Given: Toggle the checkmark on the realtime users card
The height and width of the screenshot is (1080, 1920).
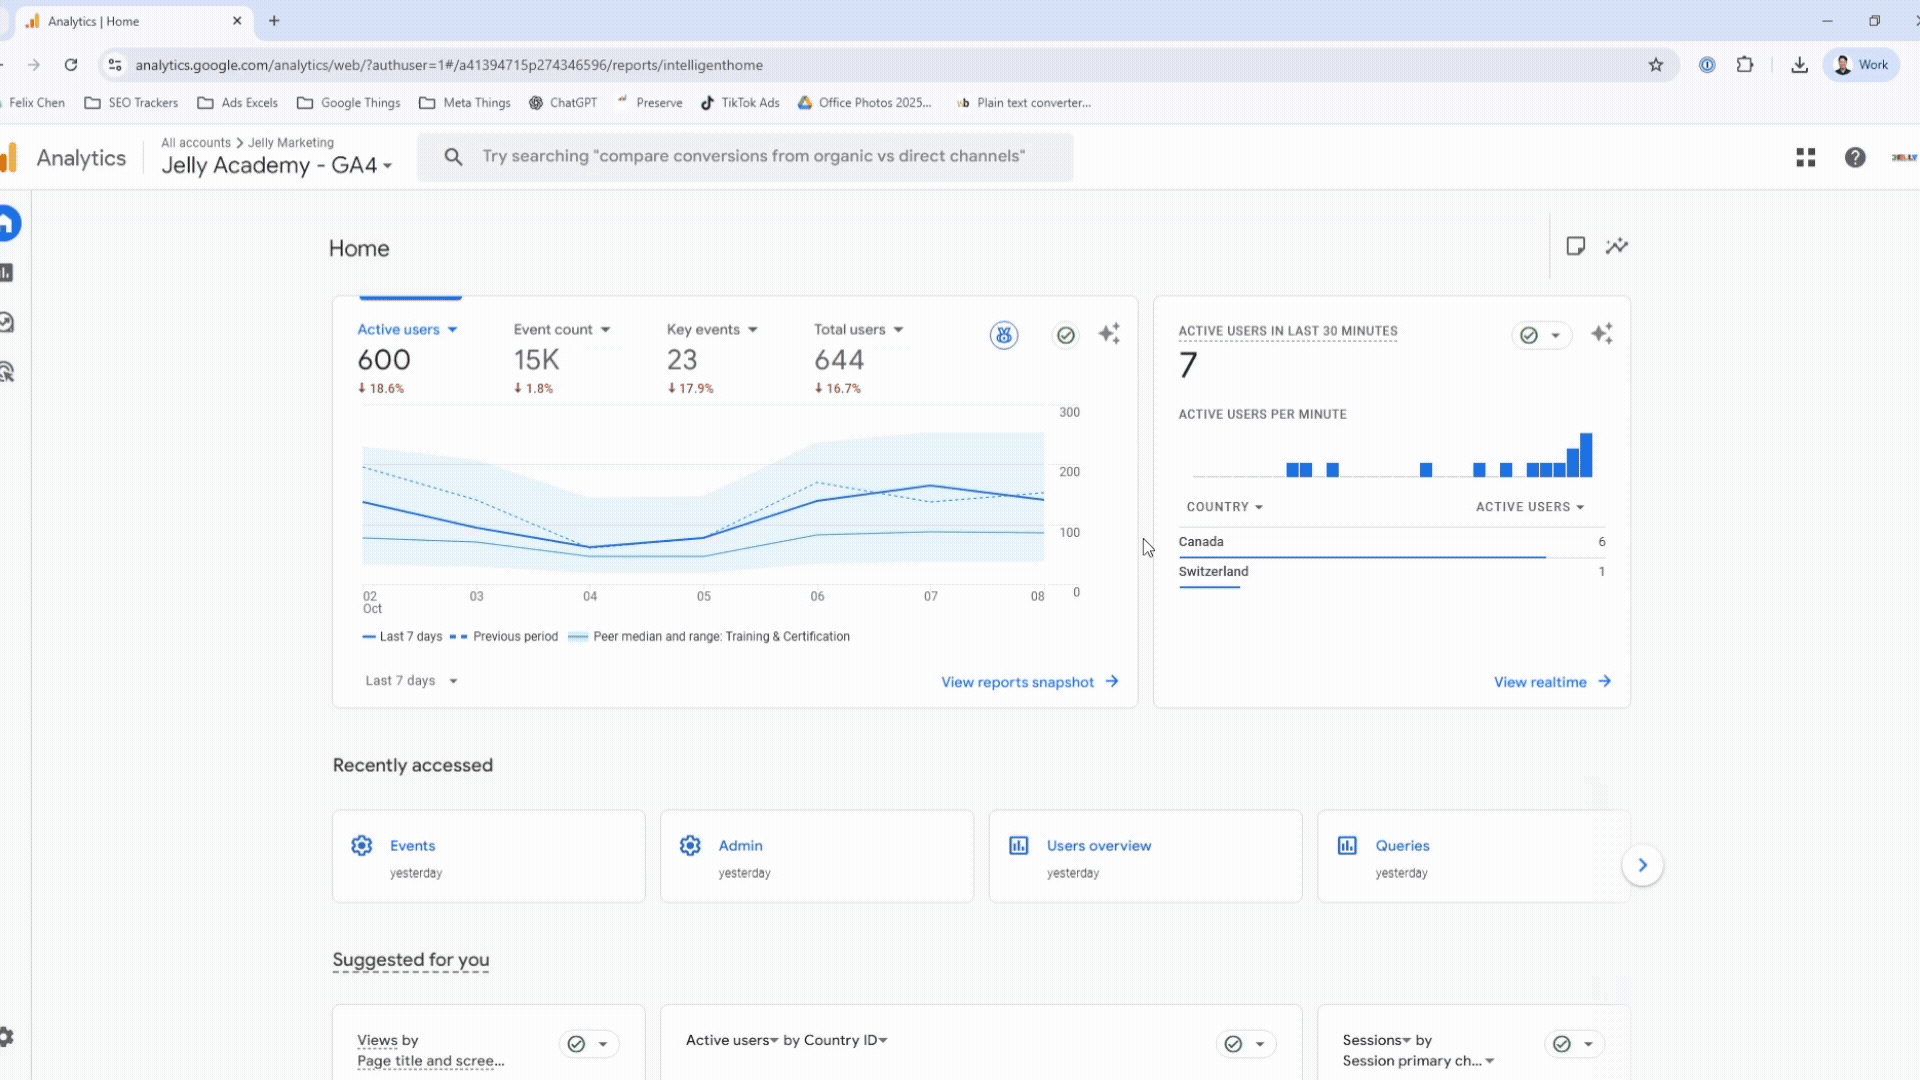Looking at the screenshot, I should click(x=1529, y=335).
